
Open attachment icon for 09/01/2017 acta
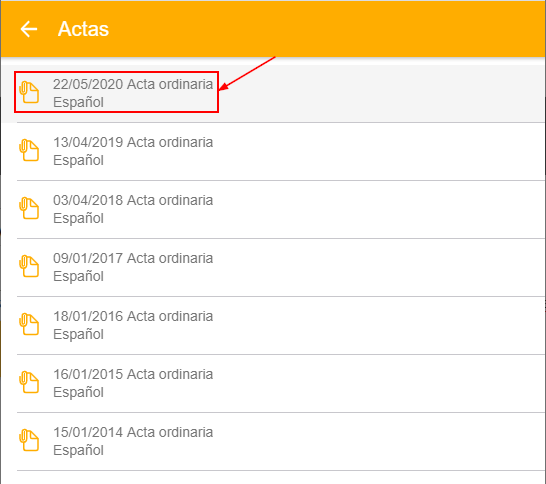(x=29, y=266)
